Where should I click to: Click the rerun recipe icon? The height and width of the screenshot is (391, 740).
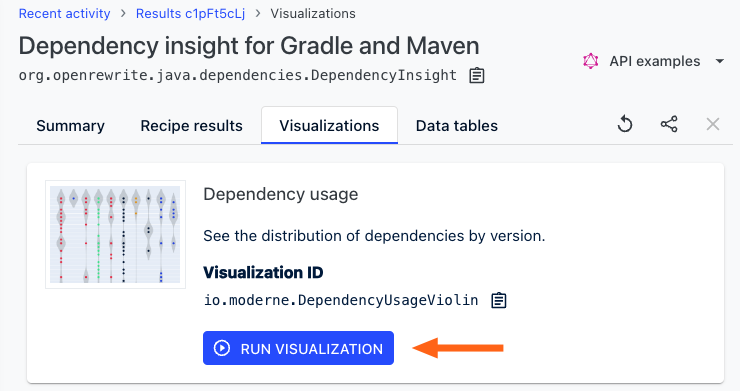(x=625, y=125)
